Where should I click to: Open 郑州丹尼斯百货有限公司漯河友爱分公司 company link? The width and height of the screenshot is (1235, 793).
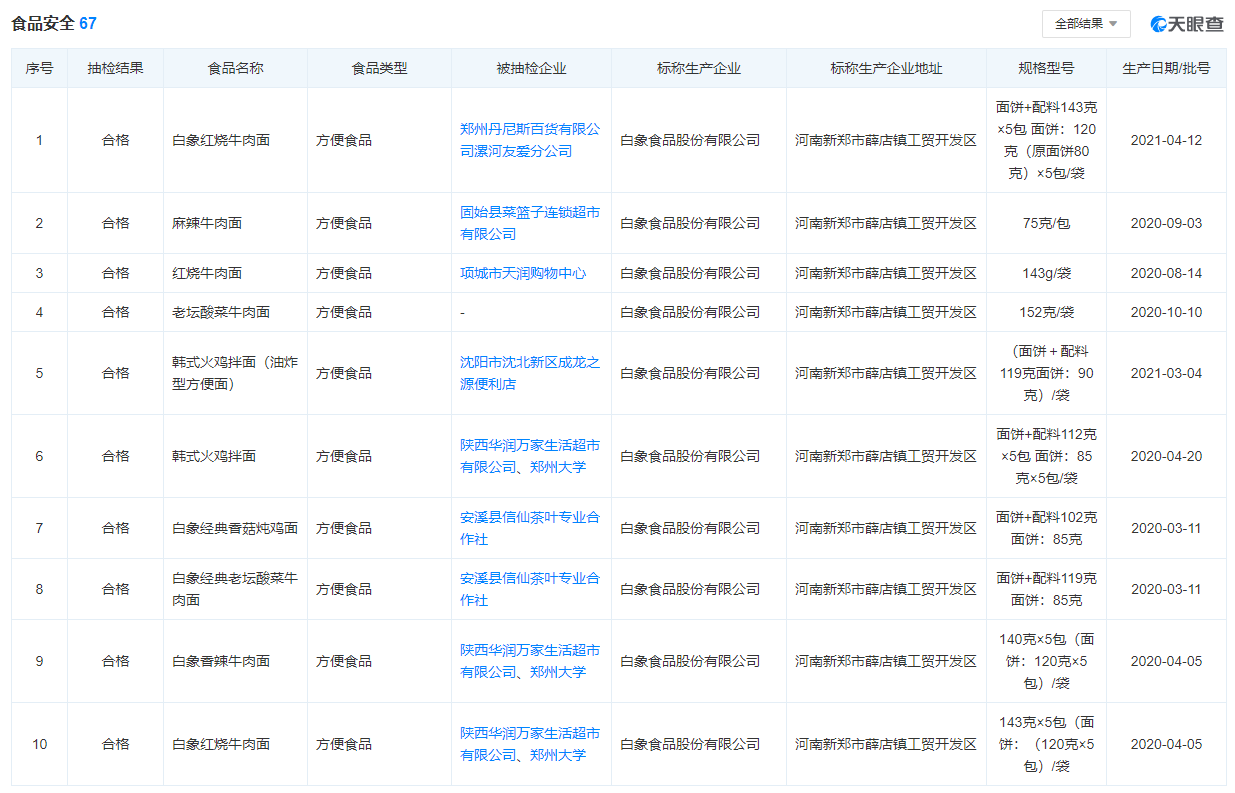point(531,140)
